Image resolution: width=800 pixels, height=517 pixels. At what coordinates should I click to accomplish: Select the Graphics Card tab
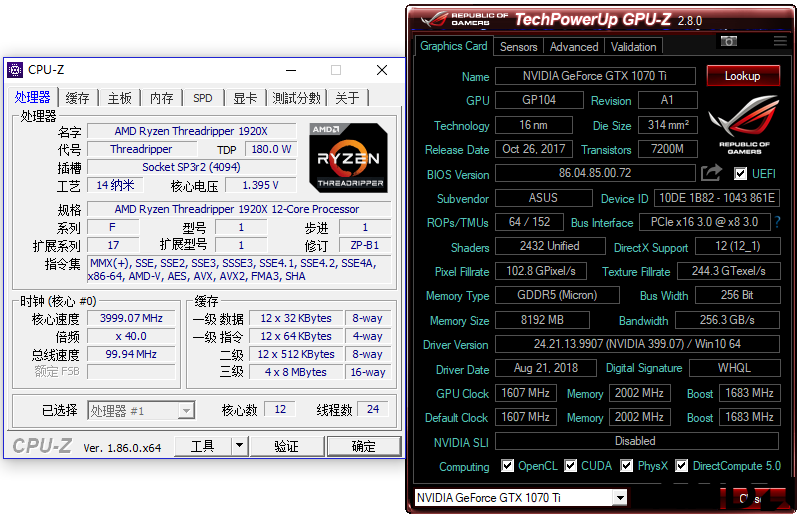pos(454,46)
